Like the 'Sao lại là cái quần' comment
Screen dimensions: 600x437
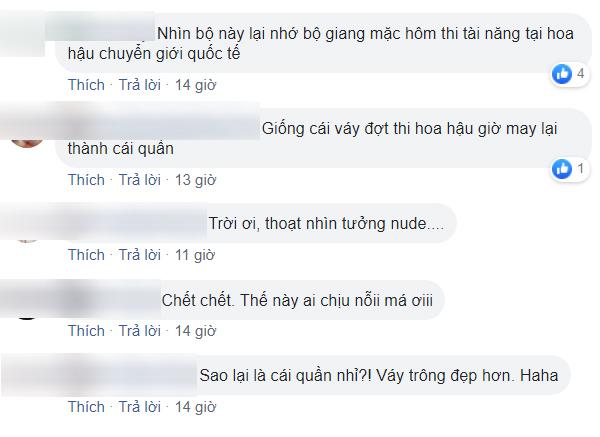pyautogui.click(x=86, y=407)
